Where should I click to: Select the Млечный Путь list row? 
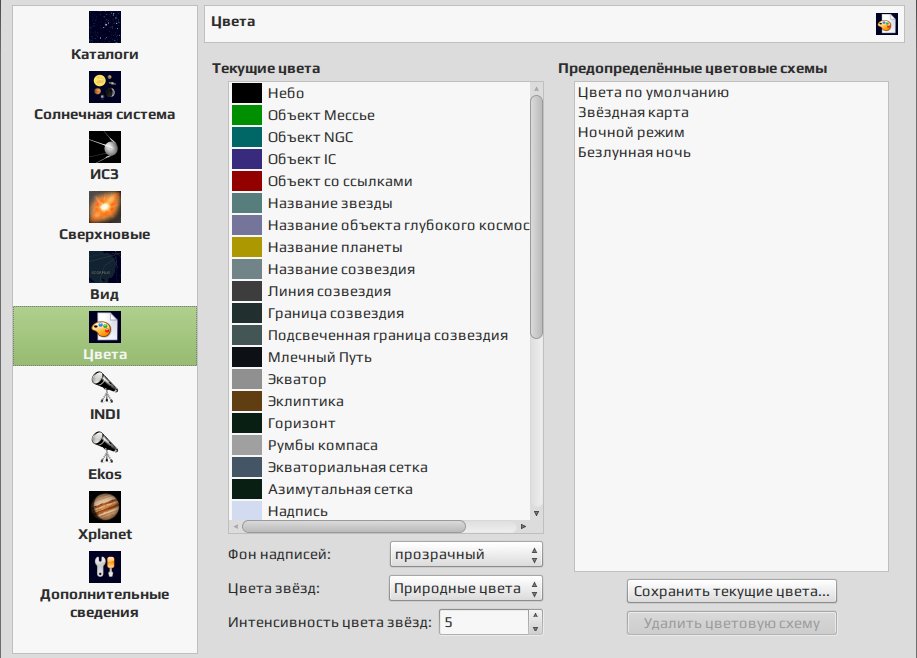[380, 357]
